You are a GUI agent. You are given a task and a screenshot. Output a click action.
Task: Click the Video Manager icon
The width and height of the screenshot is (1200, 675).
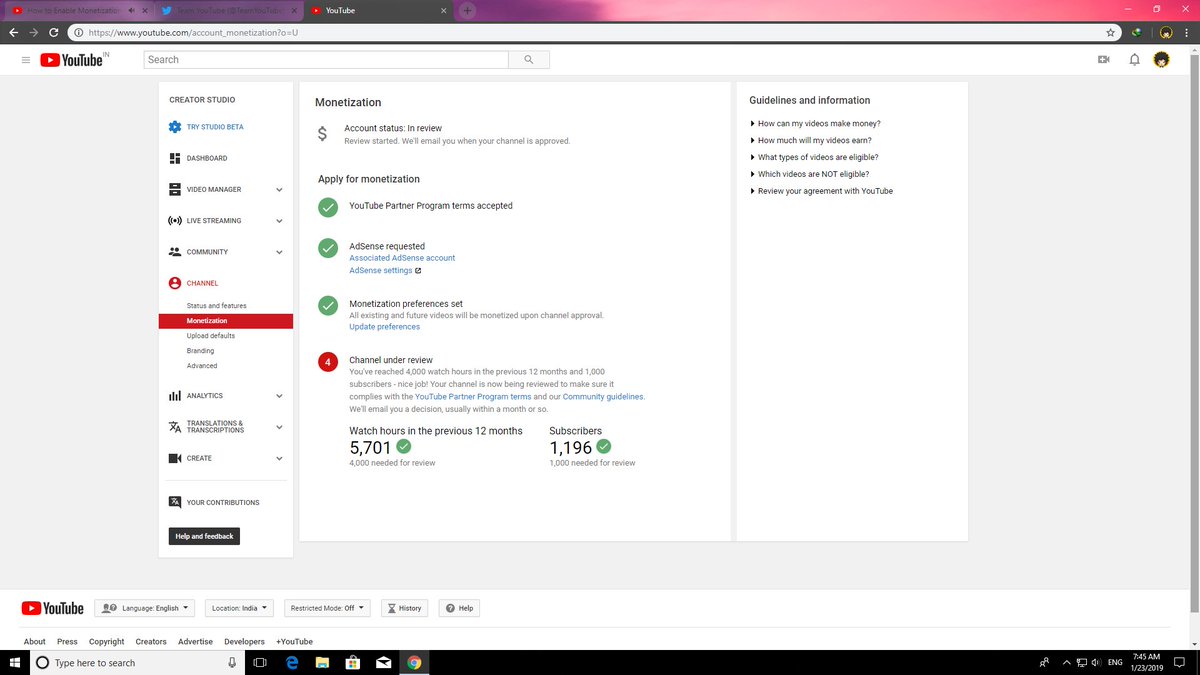(x=175, y=189)
